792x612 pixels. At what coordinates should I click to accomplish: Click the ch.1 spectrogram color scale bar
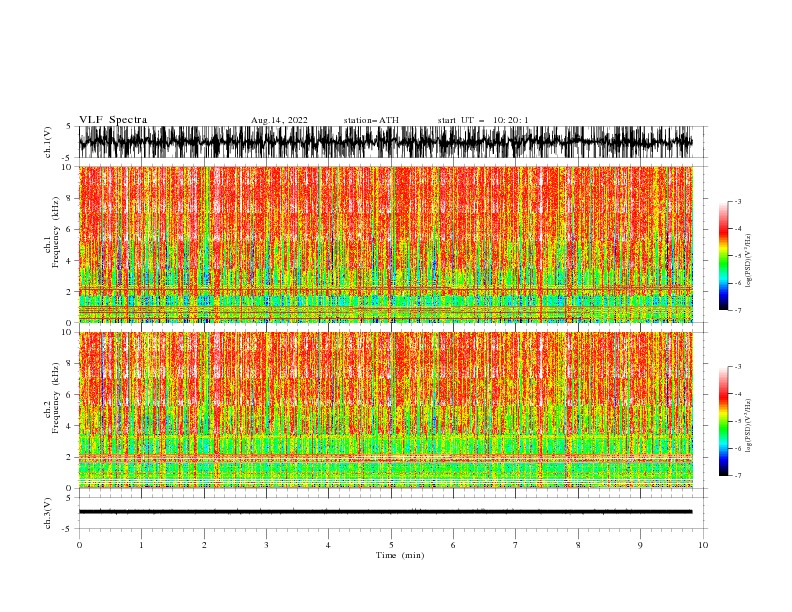click(x=723, y=256)
